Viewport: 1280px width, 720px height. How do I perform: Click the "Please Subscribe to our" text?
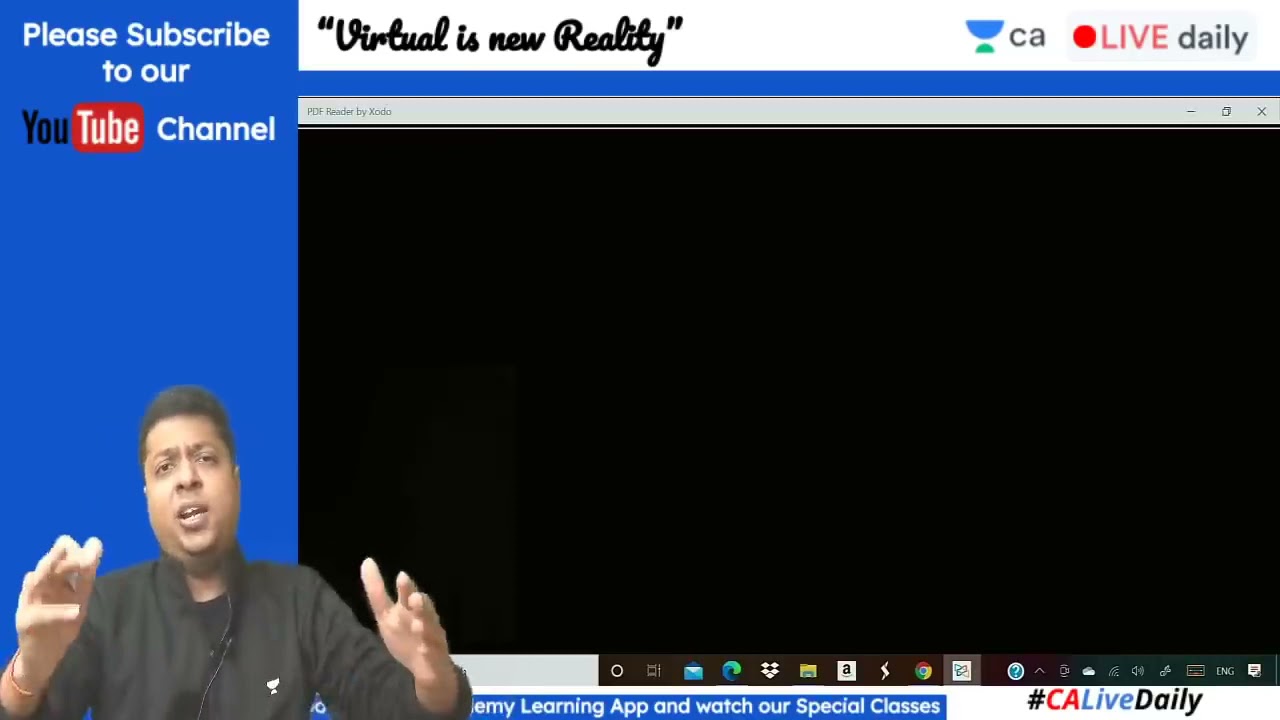(146, 53)
